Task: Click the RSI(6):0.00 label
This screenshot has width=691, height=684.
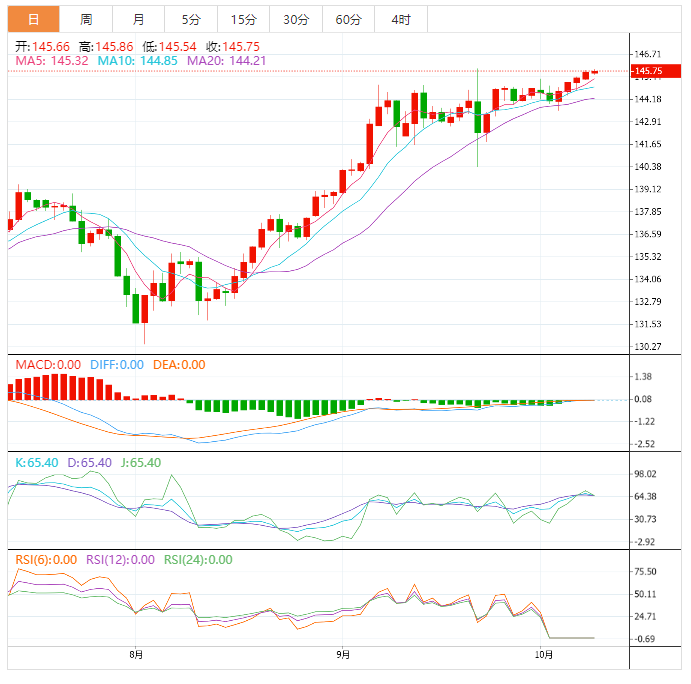Action: click(46, 560)
